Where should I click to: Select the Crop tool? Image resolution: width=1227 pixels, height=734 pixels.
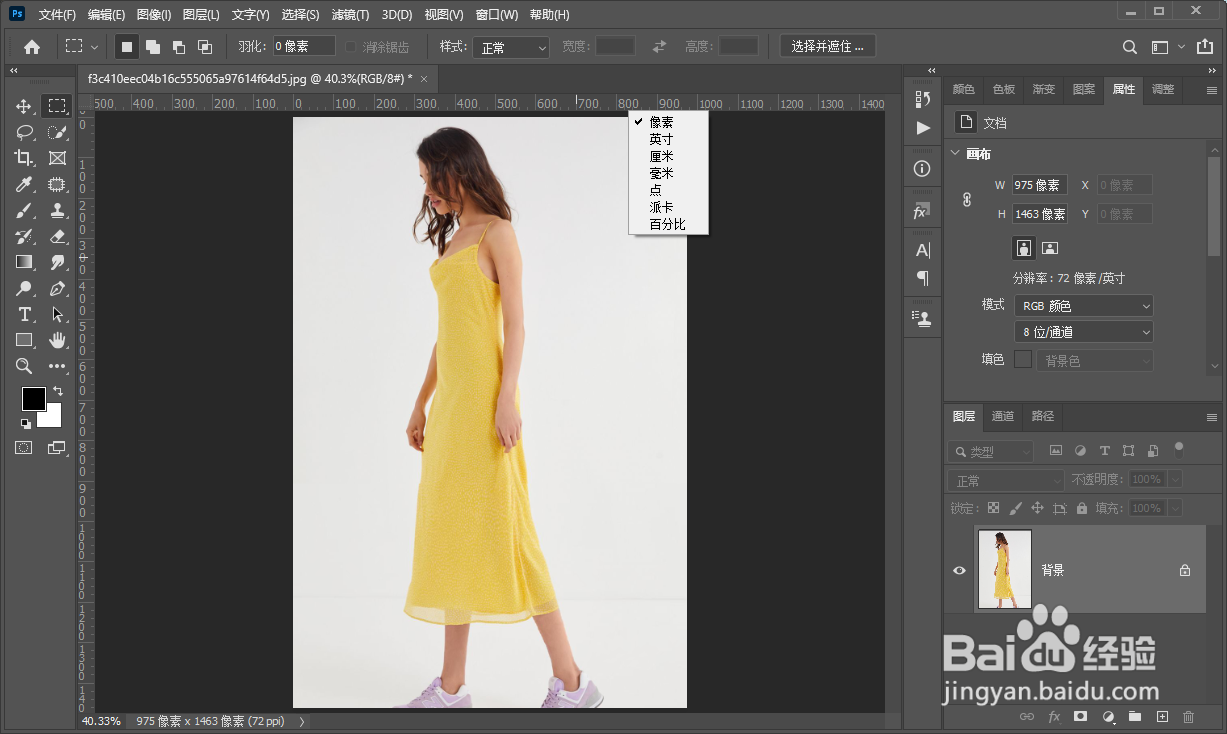click(x=24, y=158)
